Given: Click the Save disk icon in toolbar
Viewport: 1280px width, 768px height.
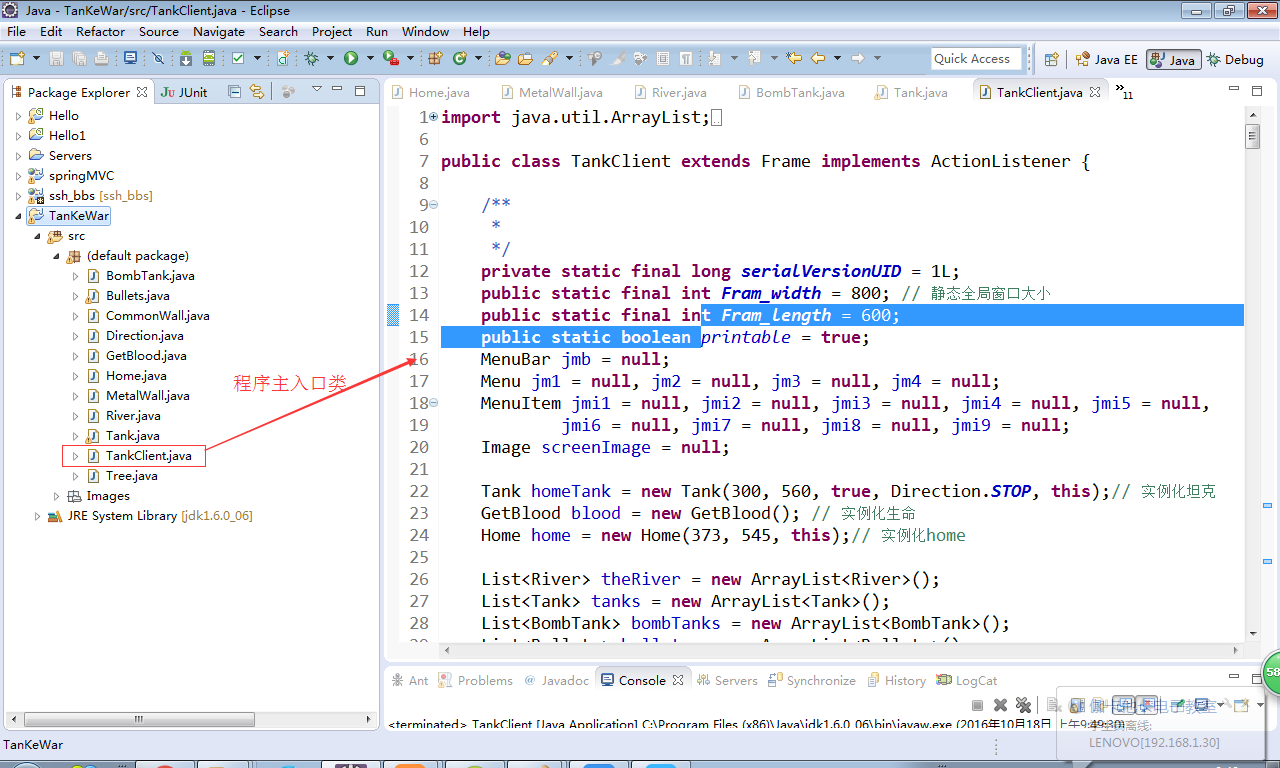Looking at the screenshot, I should tap(56, 58).
